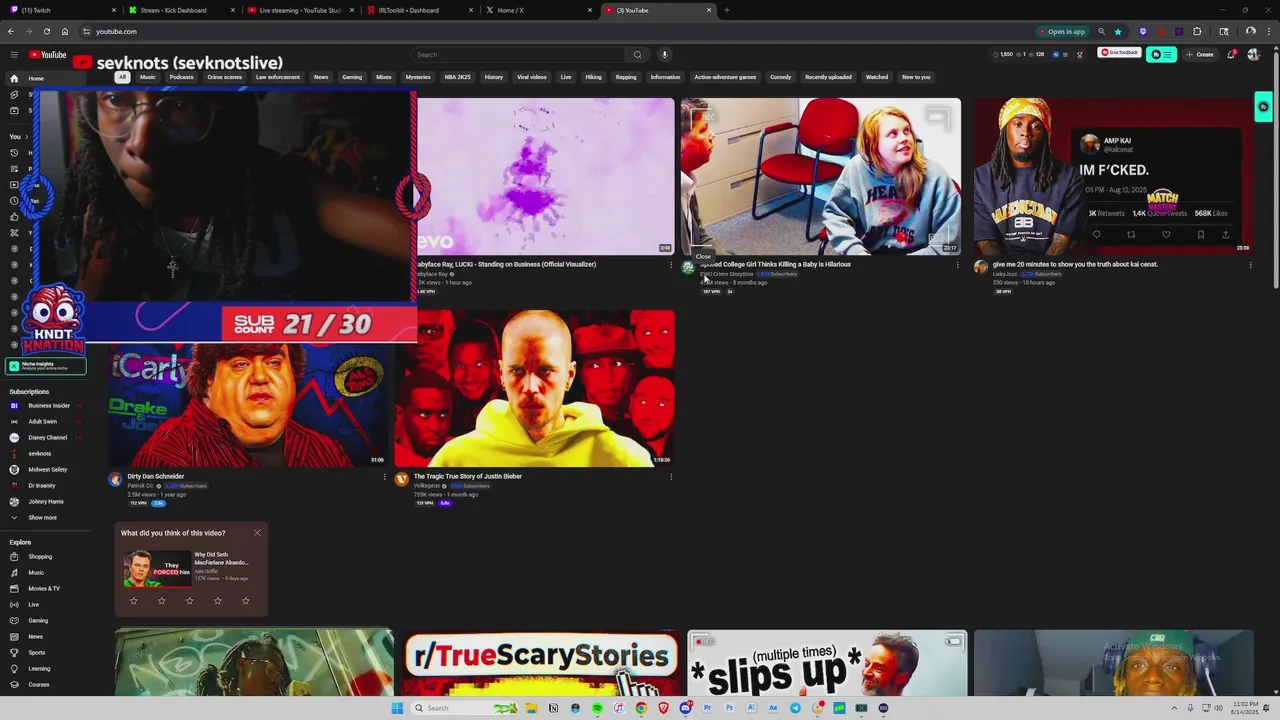Launch Photoshop from the taskbar
Image resolution: width=1280 pixels, height=720 pixels.
coord(729,708)
